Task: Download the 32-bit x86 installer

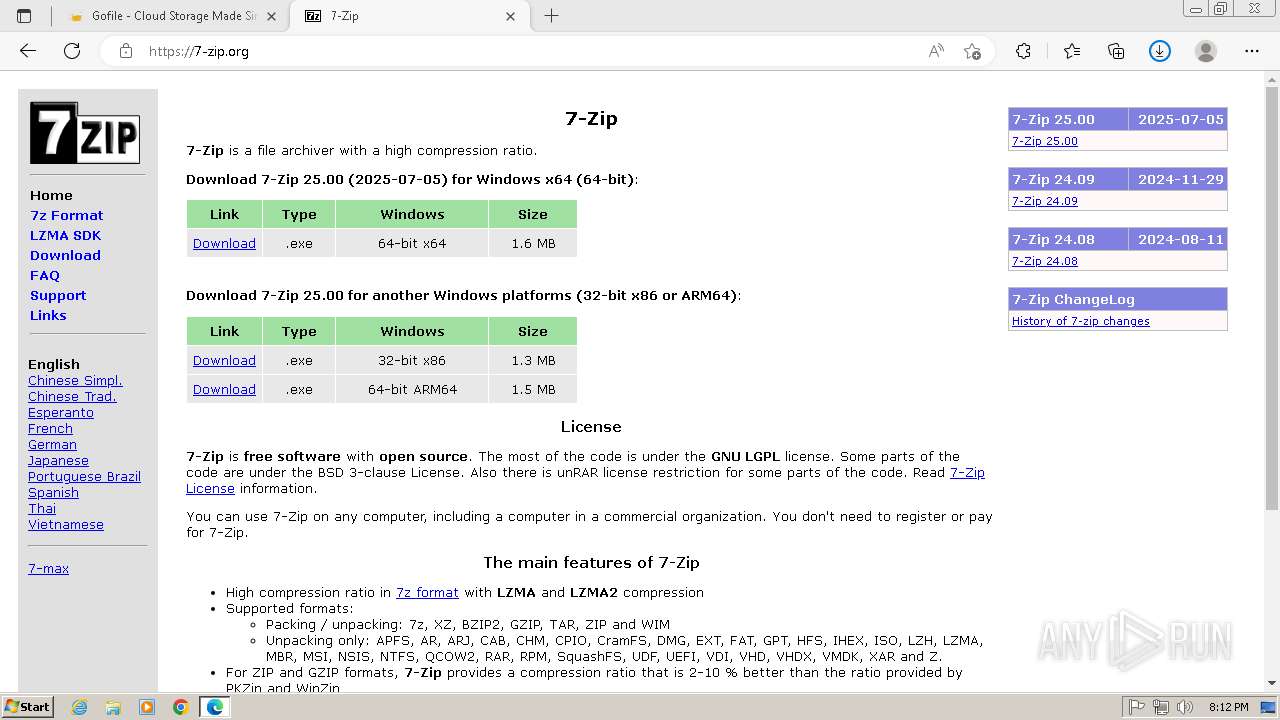Action: click(224, 360)
